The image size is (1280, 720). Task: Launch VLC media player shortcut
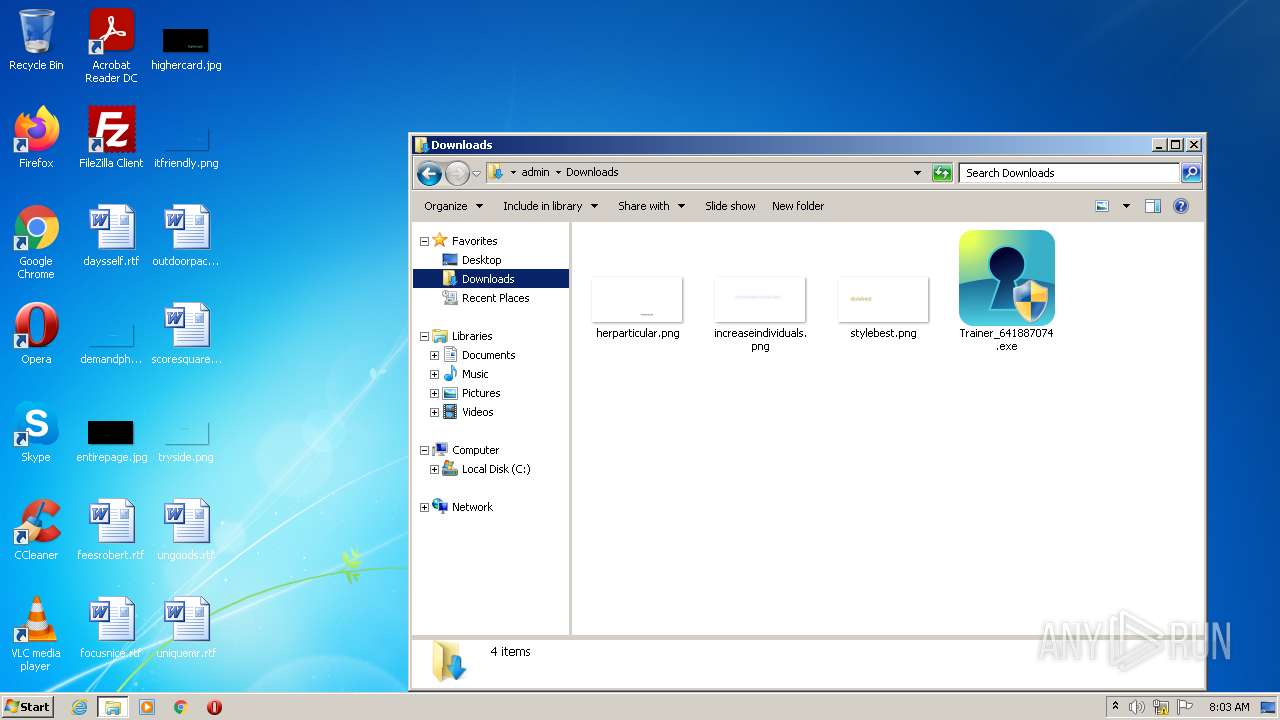tap(36, 633)
